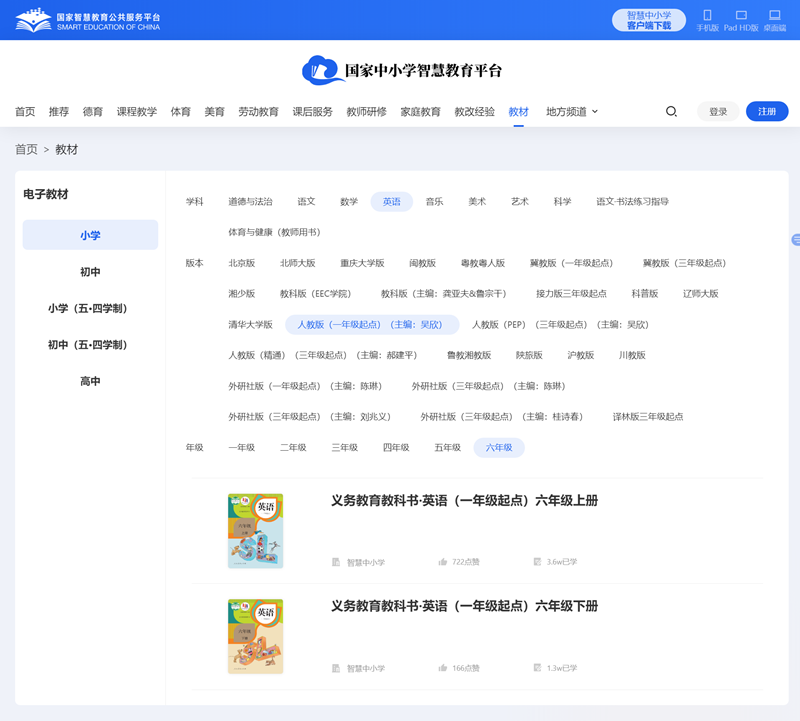800x721 pixels.
Task: Open the search magnifier icon
Action: [671, 112]
